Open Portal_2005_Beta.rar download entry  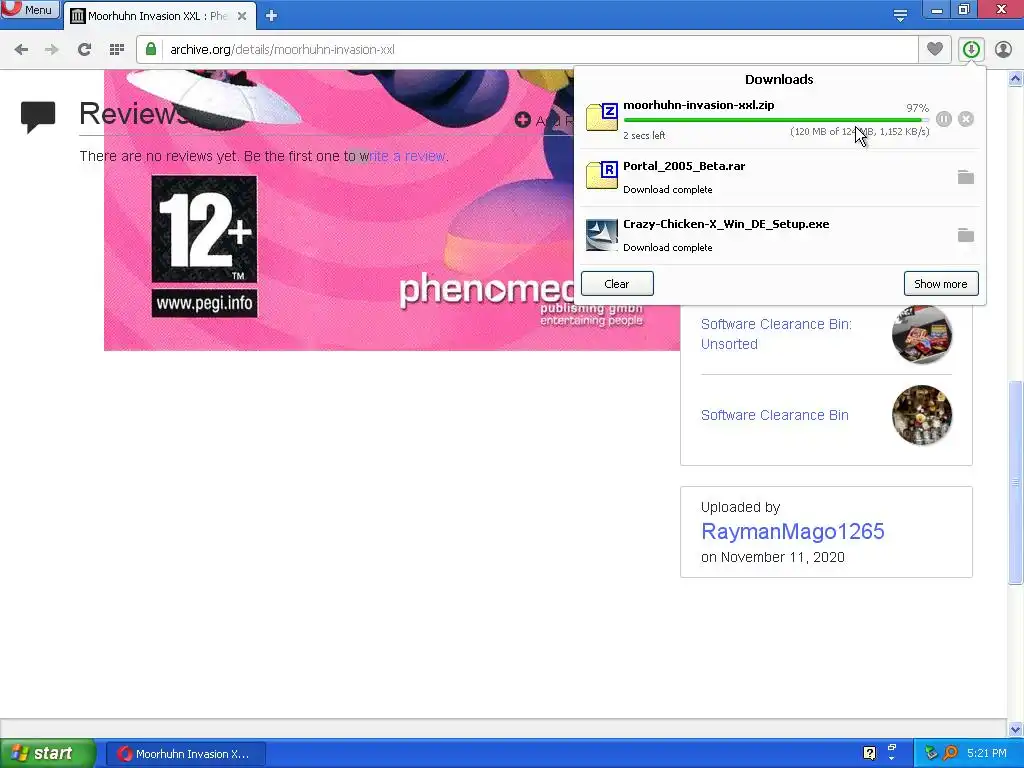click(780, 178)
